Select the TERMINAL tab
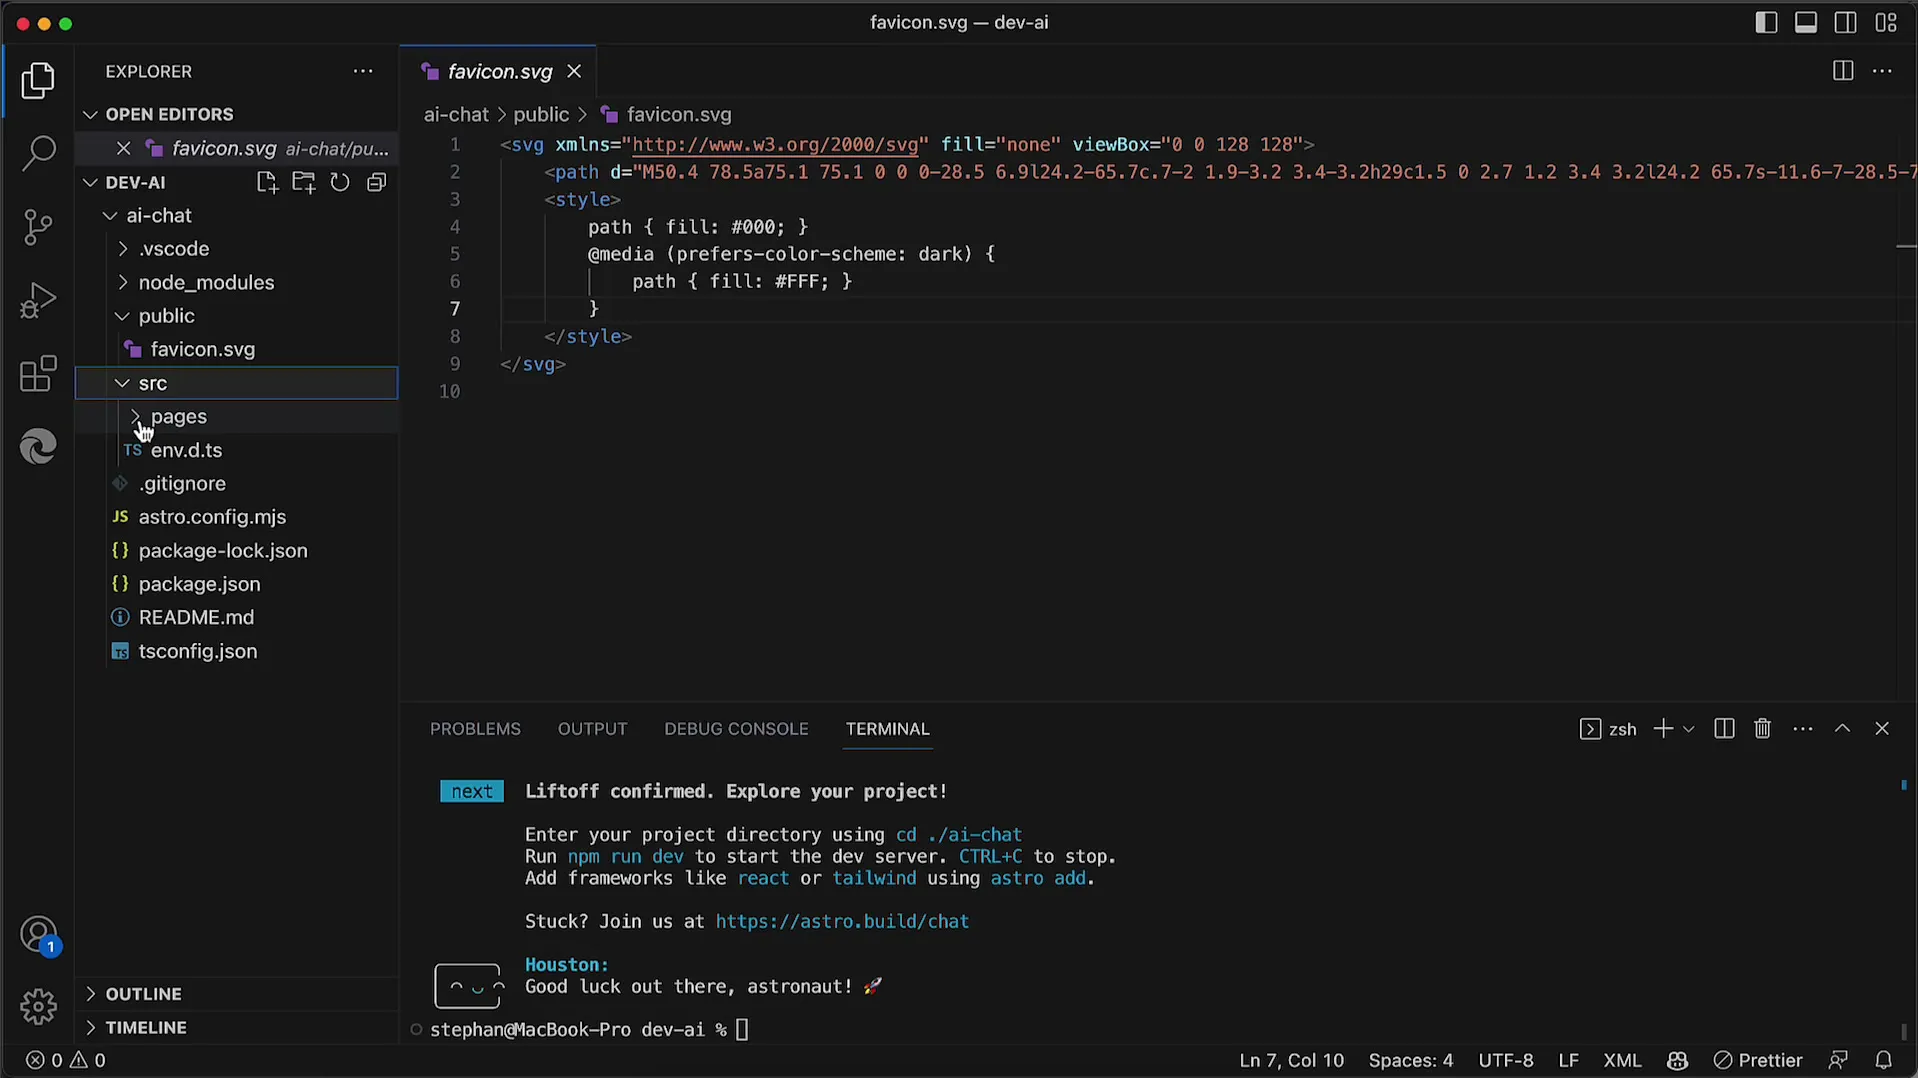This screenshot has height=1078, width=1918. click(x=887, y=729)
